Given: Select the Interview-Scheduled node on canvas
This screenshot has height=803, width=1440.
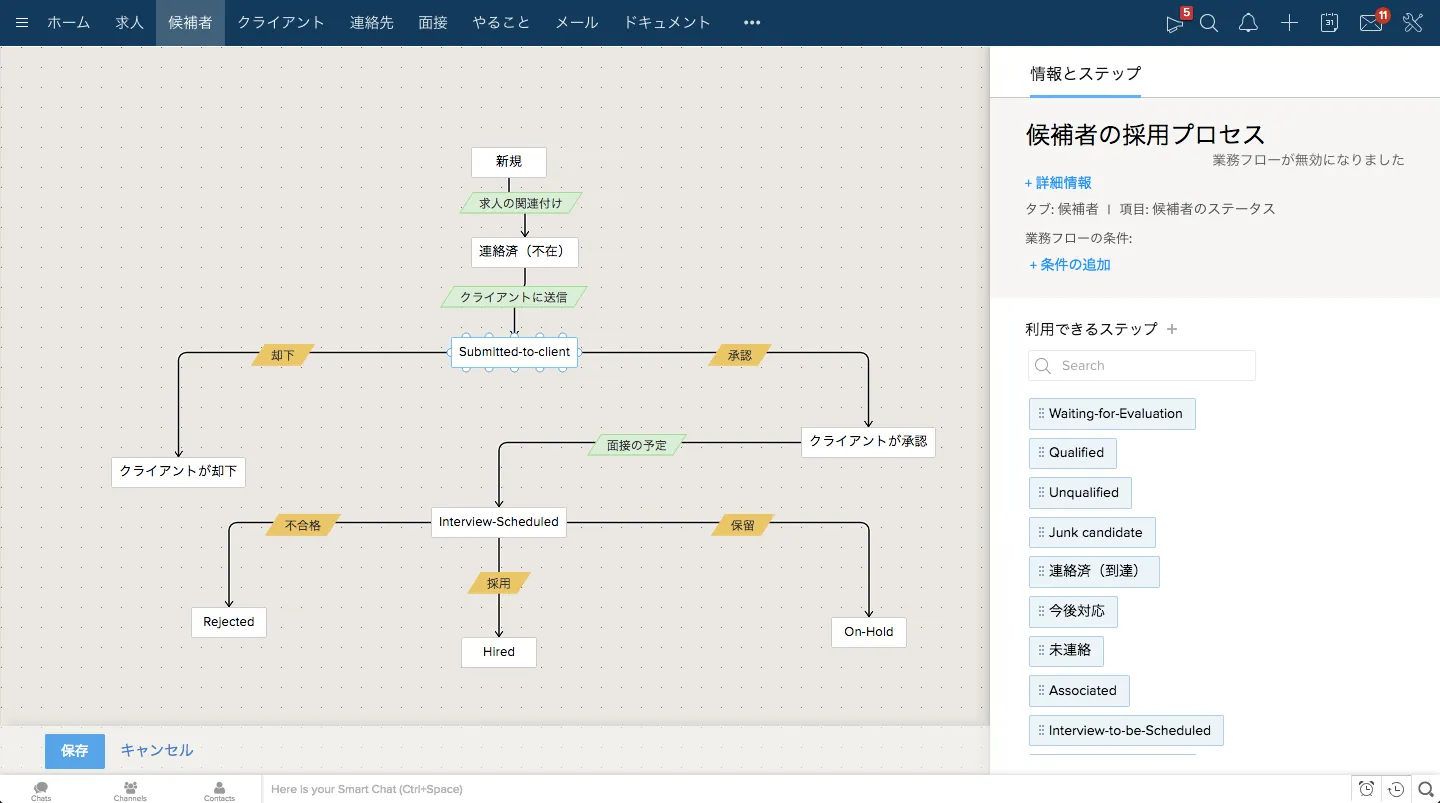Looking at the screenshot, I should [x=498, y=522].
